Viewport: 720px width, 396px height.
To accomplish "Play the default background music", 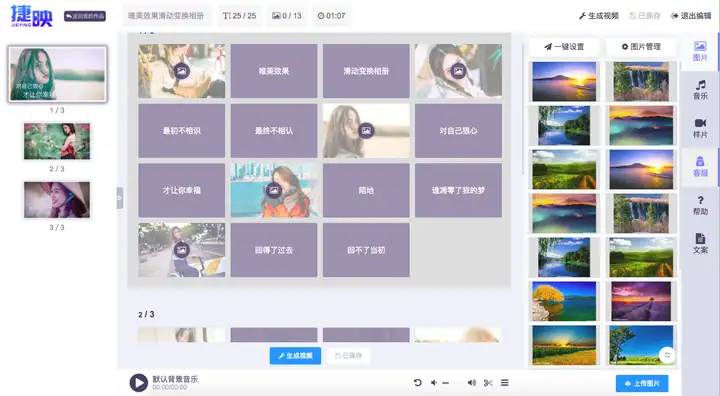I will pyautogui.click(x=138, y=383).
